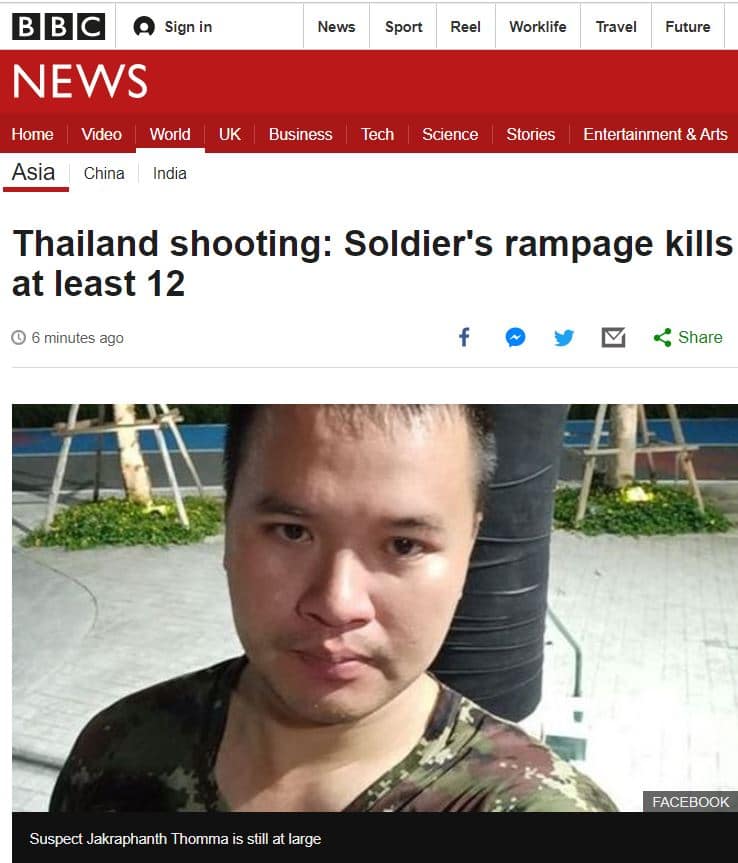Screen dimensions: 738x863
Task: Select India under Asia subsection
Action: coord(170,173)
